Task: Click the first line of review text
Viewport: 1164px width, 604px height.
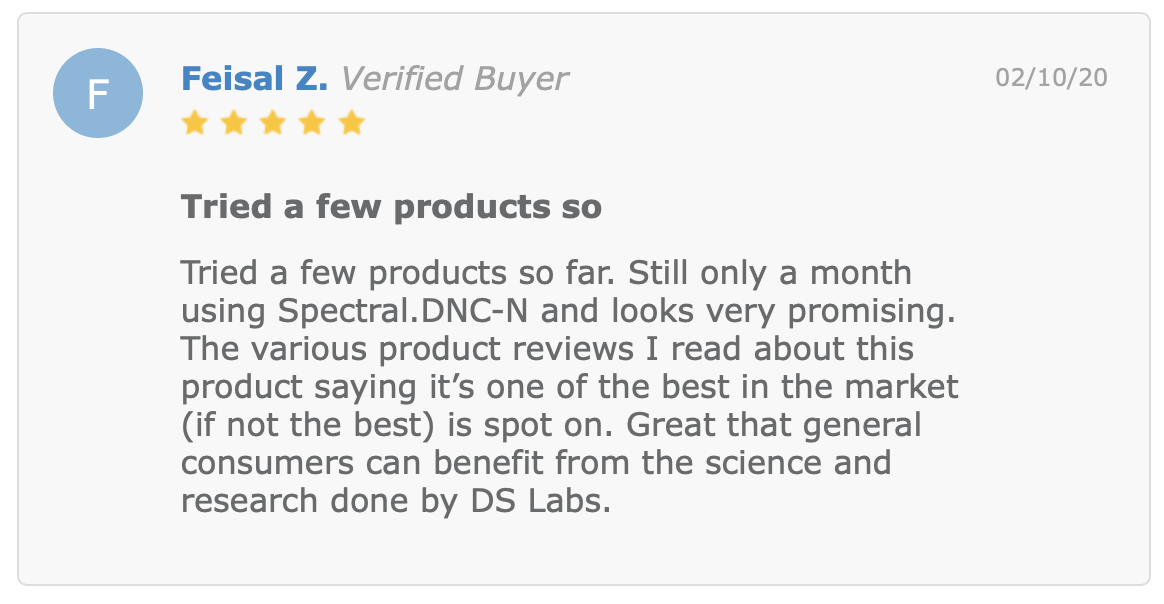Action: point(546,273)
